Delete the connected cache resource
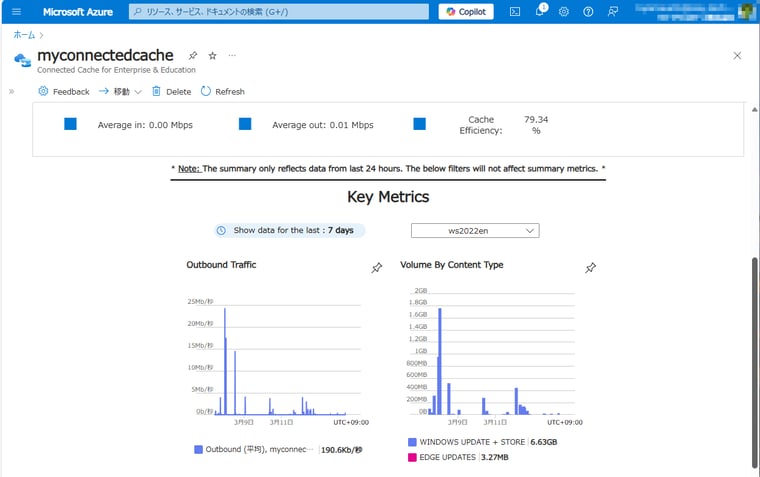The height and width of the screenshot is (477, 760). point(172,91)
